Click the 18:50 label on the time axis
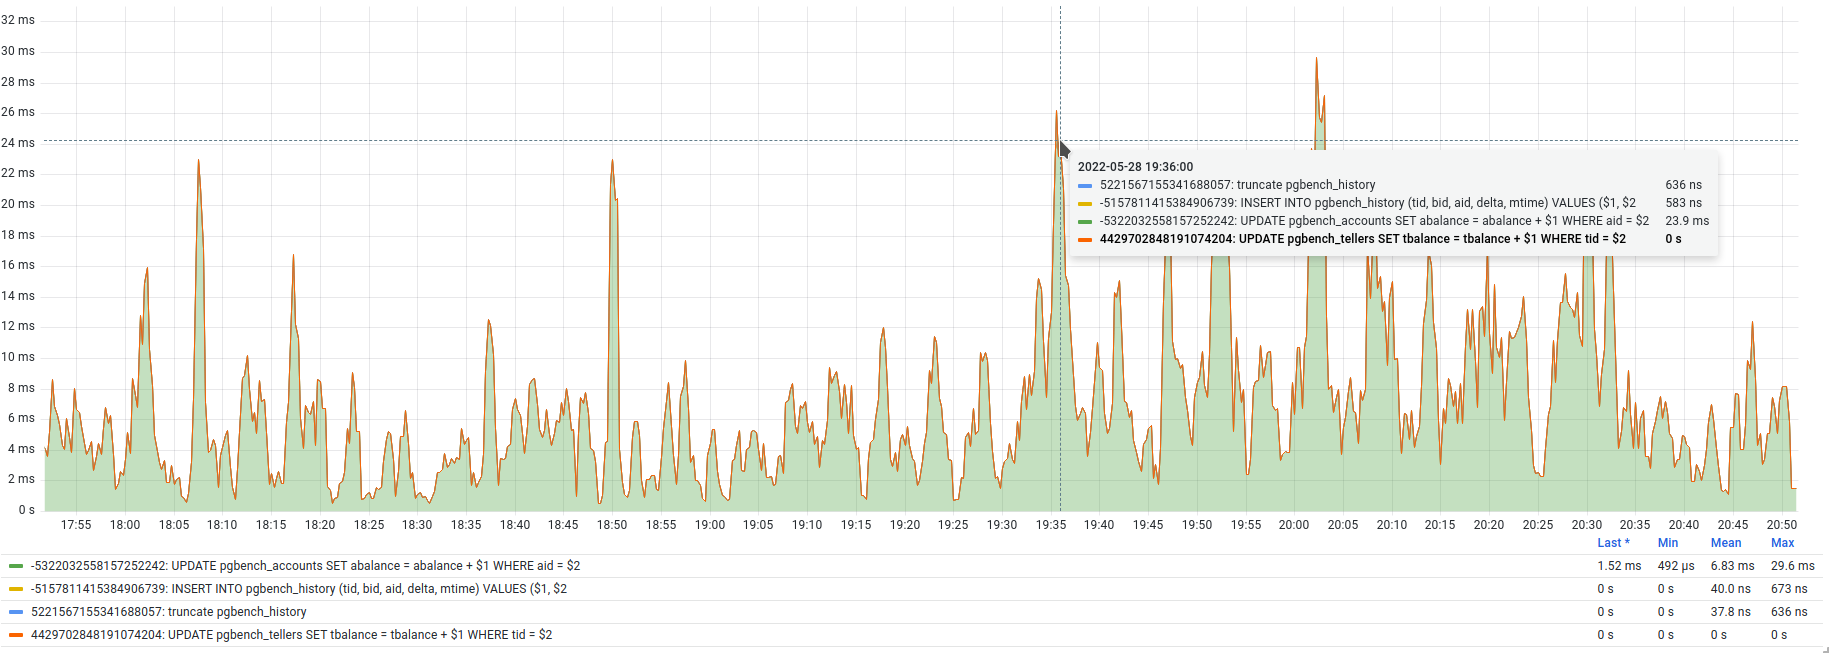This screenshot has height=654, width=1830. (612, 525)
